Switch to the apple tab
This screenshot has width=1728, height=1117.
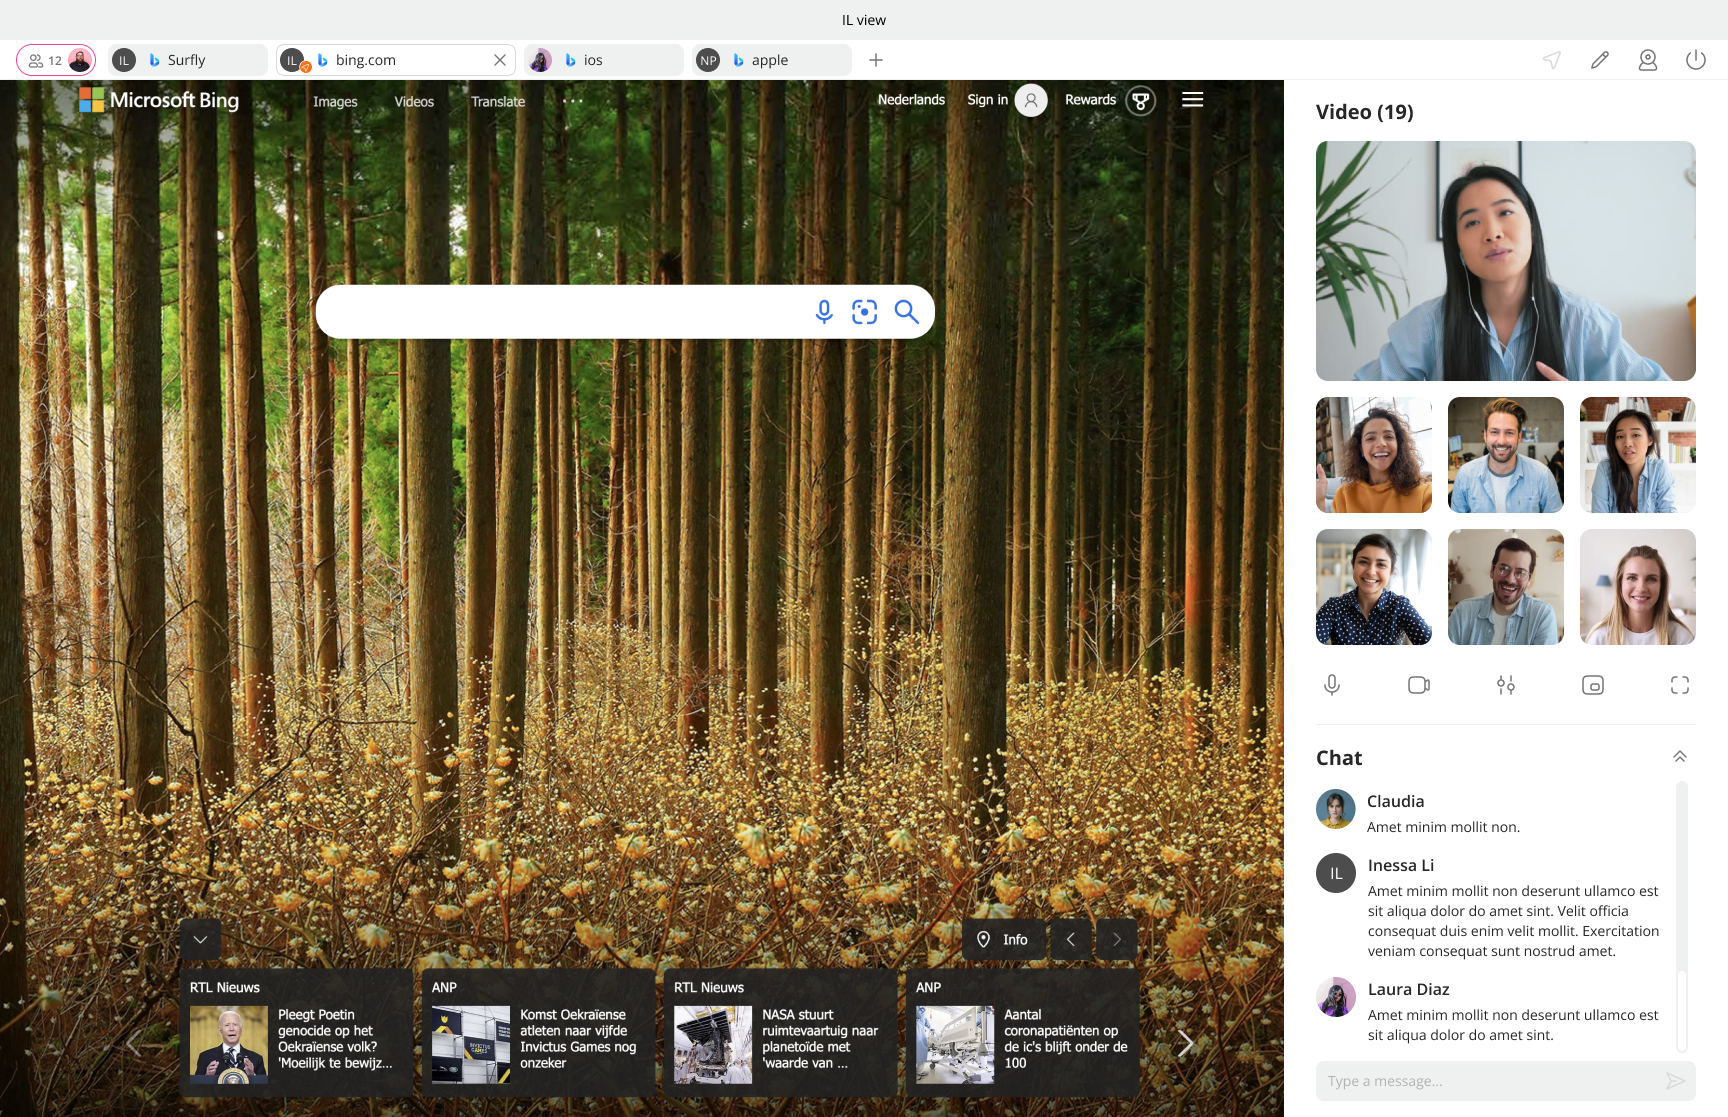tap(770, 60)
